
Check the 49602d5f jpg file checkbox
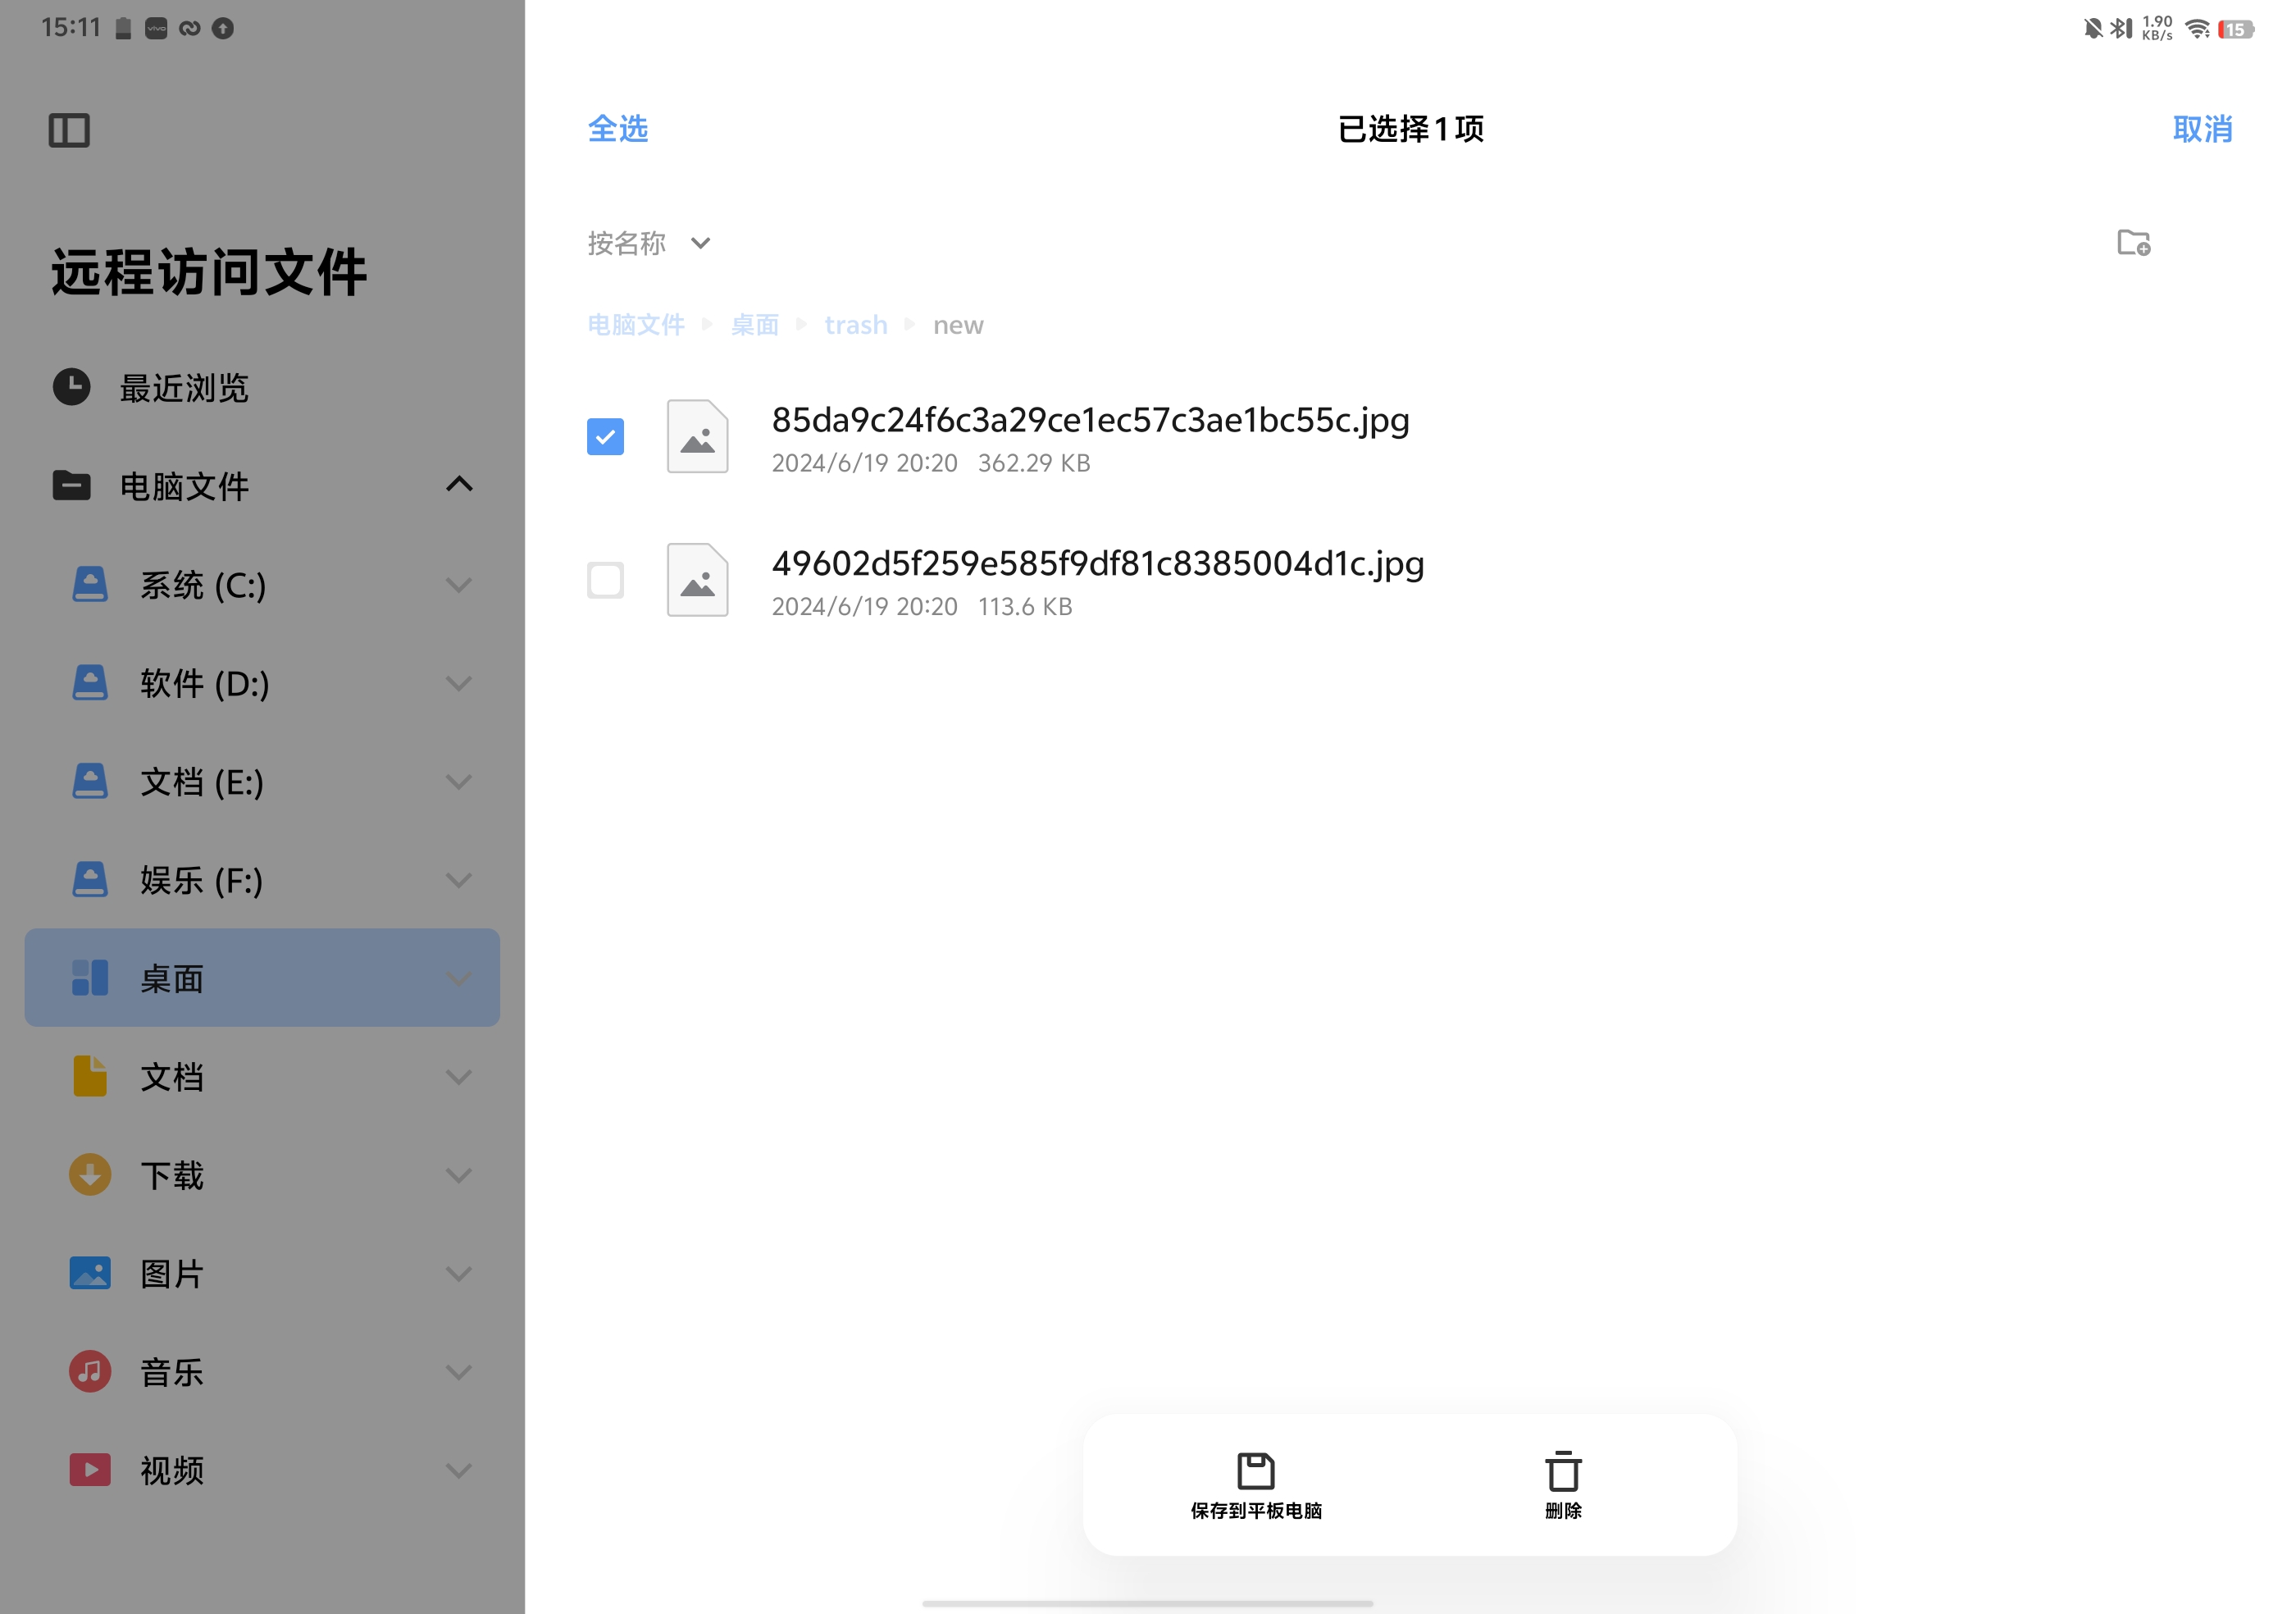coord(605,580)
